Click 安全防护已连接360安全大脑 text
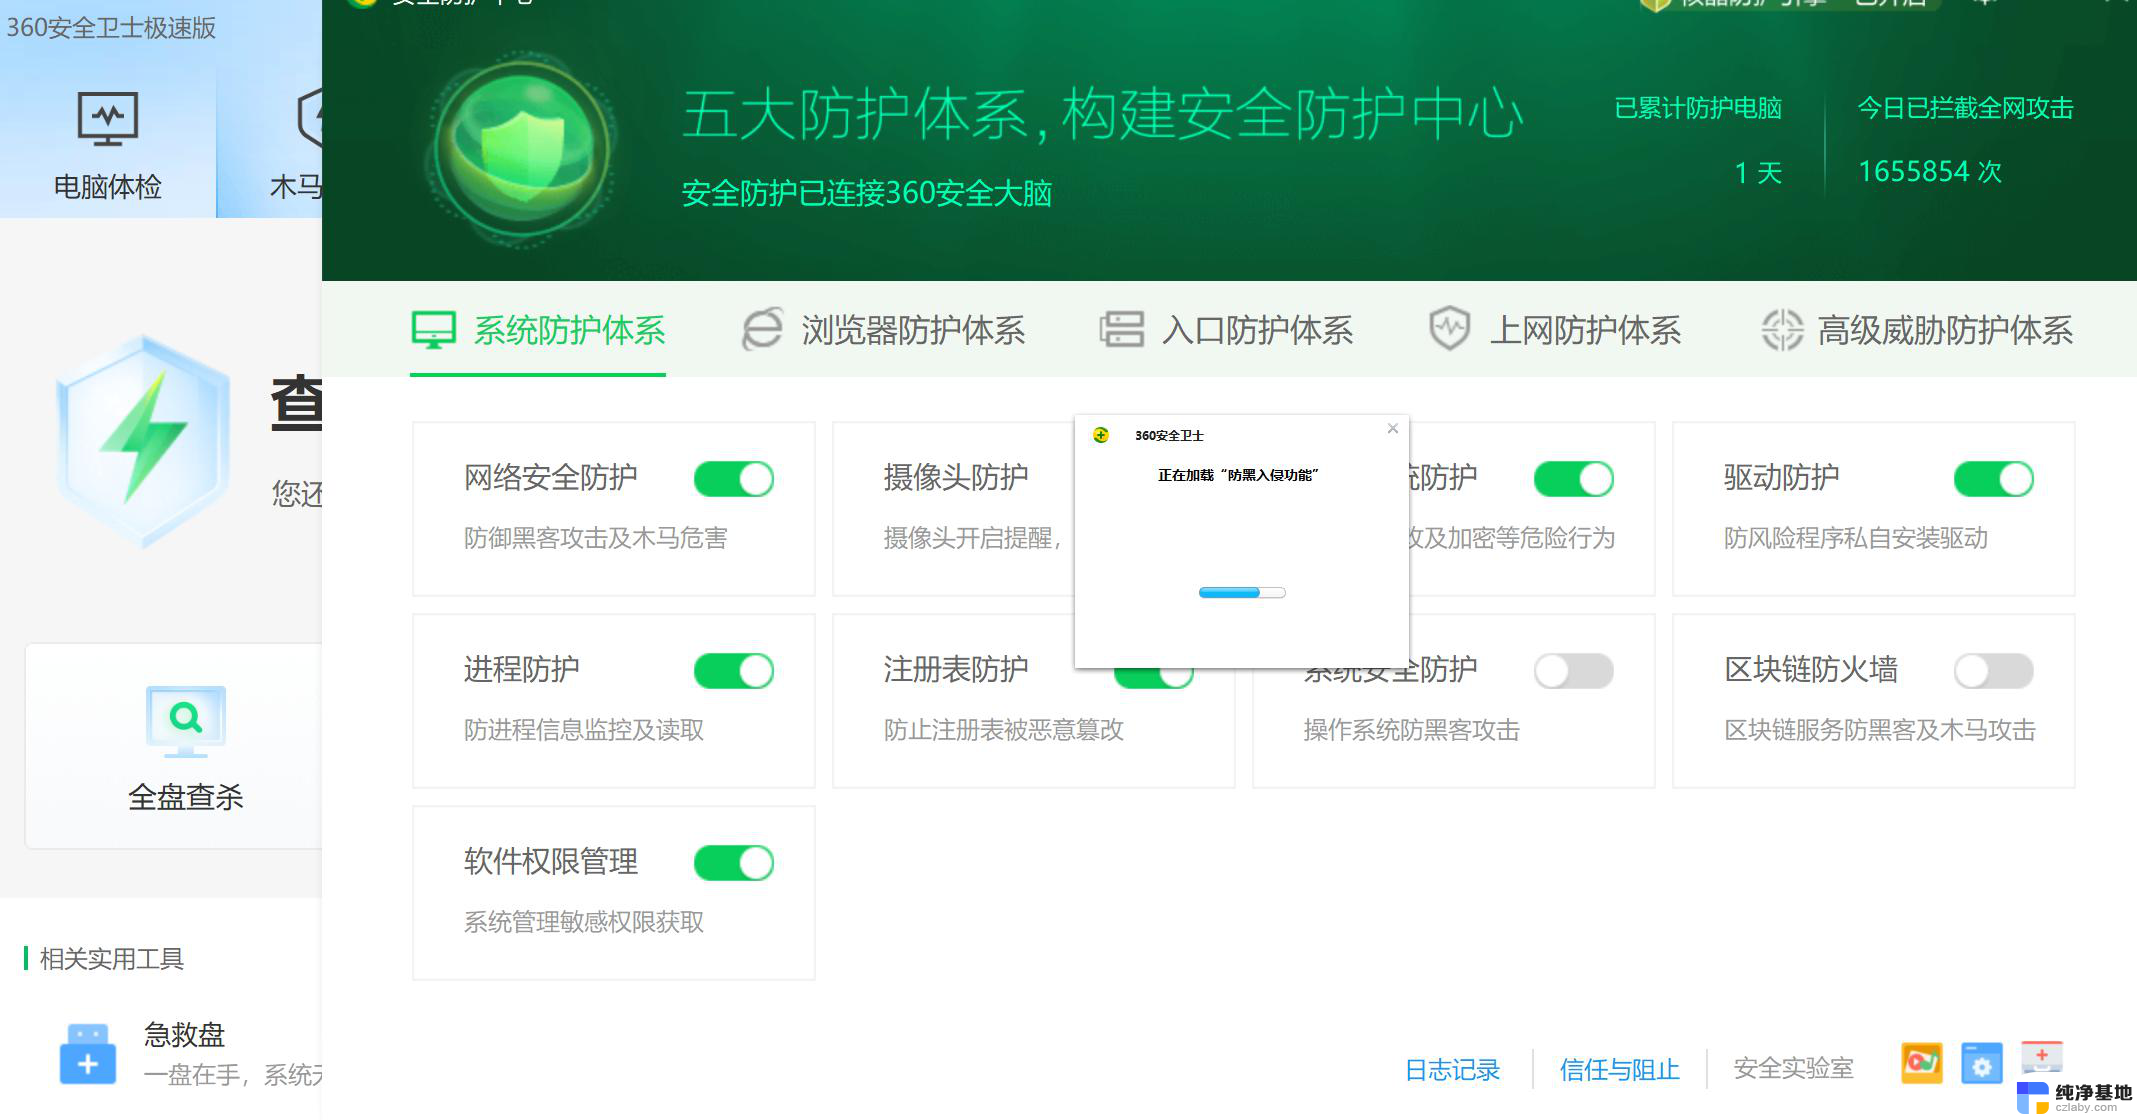This screenshot has height=1120, width=2137. point(866,193)
